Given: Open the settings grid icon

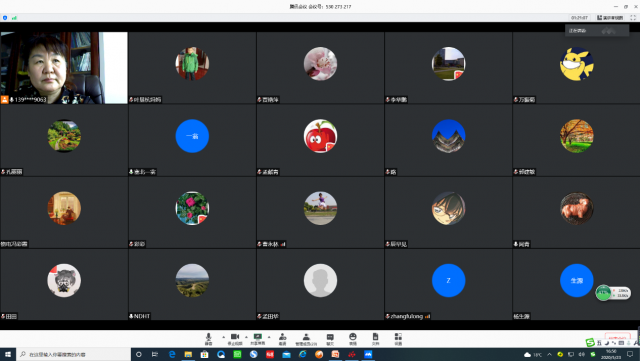Looking at the screenshot, I should pyautogui.click(x=398, y=339).
